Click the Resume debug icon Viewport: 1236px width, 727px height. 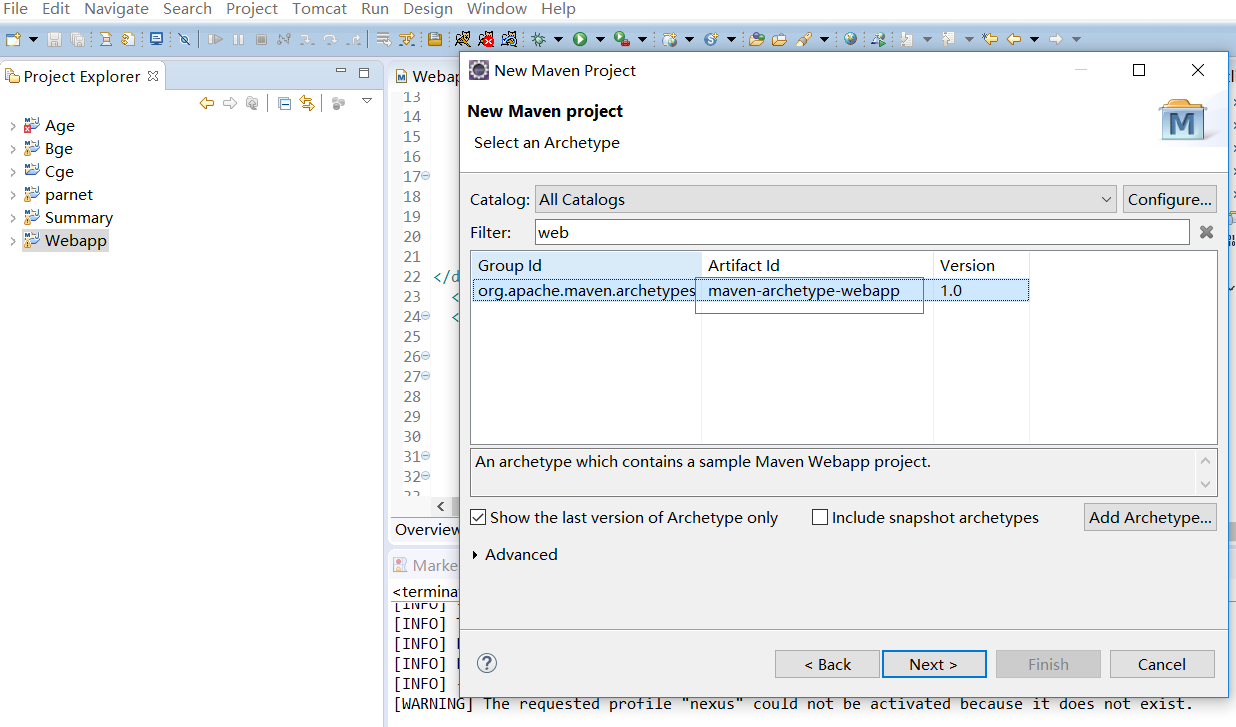click(215, 39)
